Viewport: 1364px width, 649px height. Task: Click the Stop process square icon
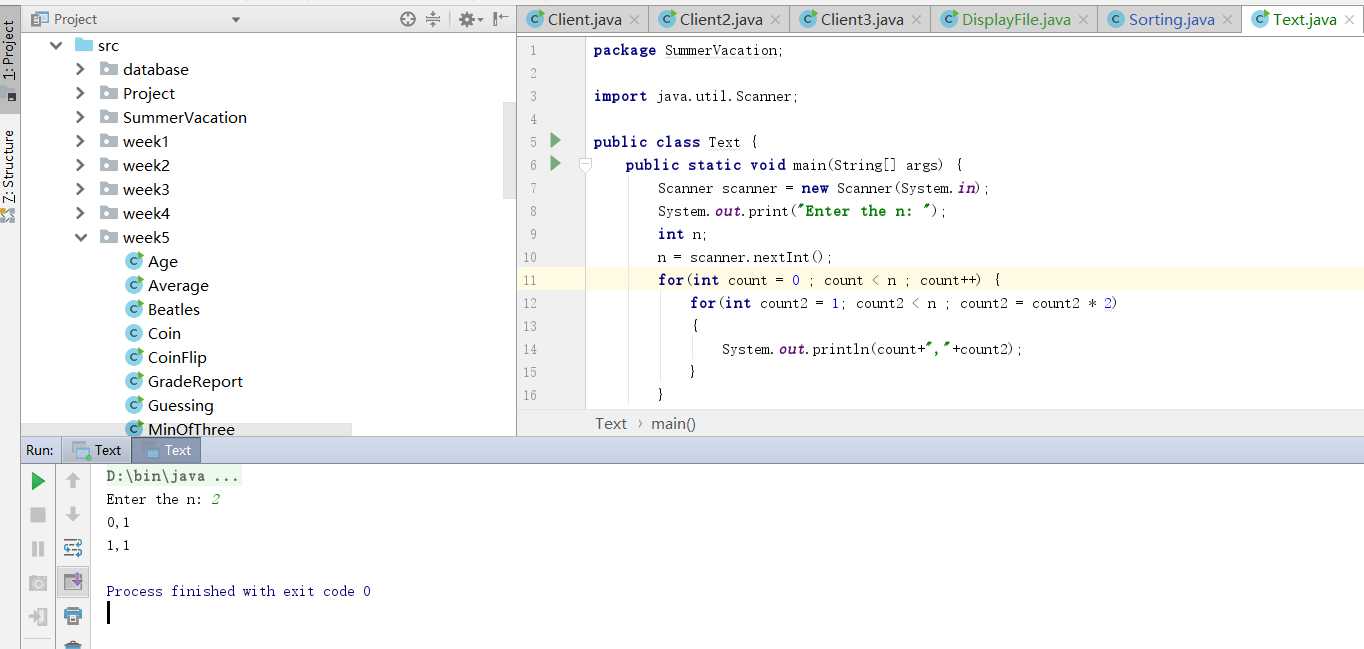tap(38, 515)
